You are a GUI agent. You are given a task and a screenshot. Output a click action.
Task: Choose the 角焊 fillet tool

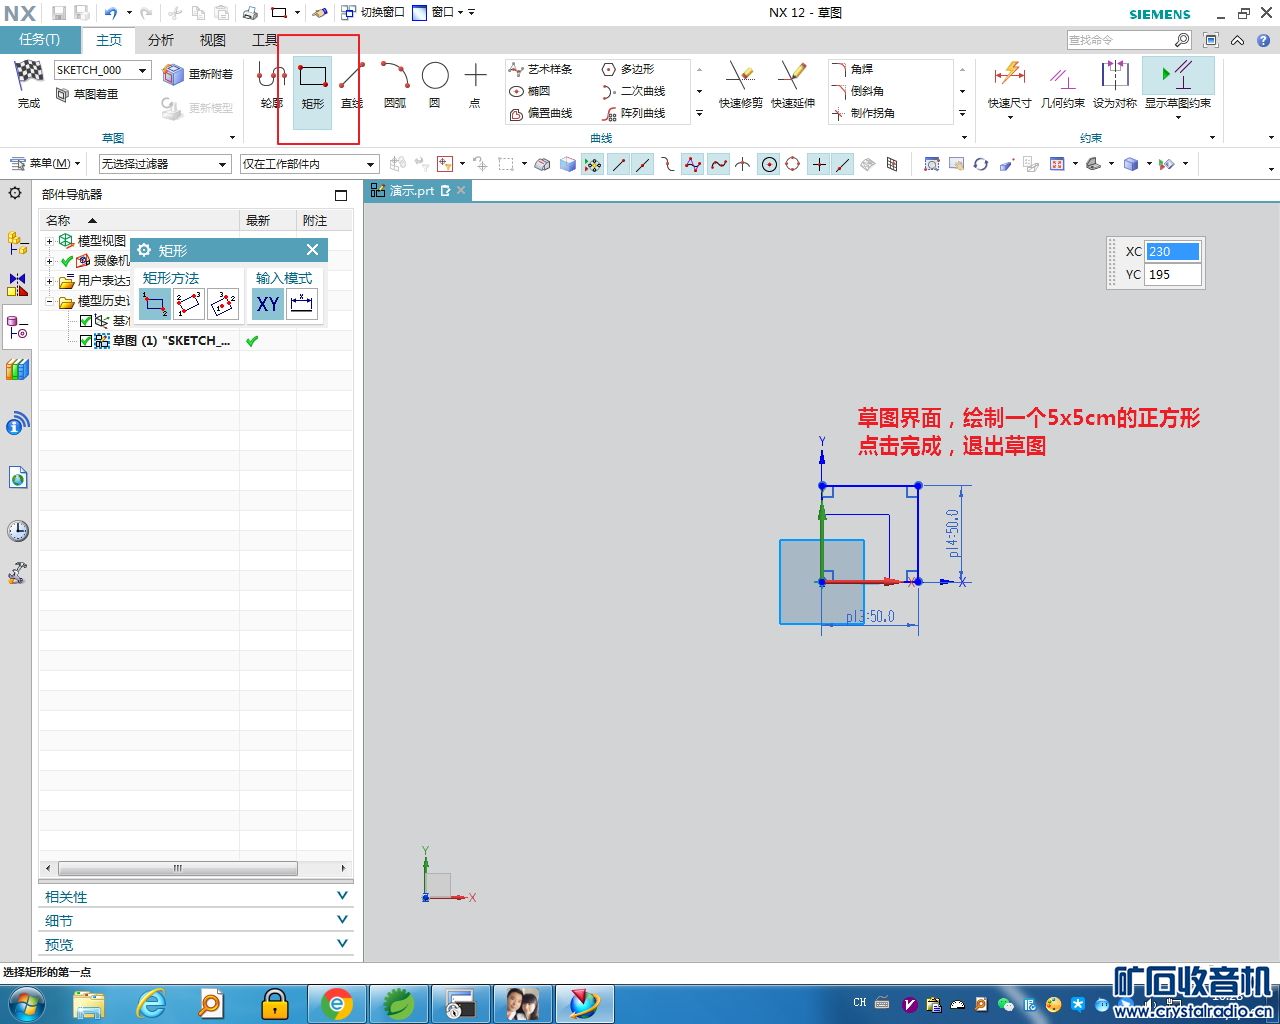(x=852, y=69)
